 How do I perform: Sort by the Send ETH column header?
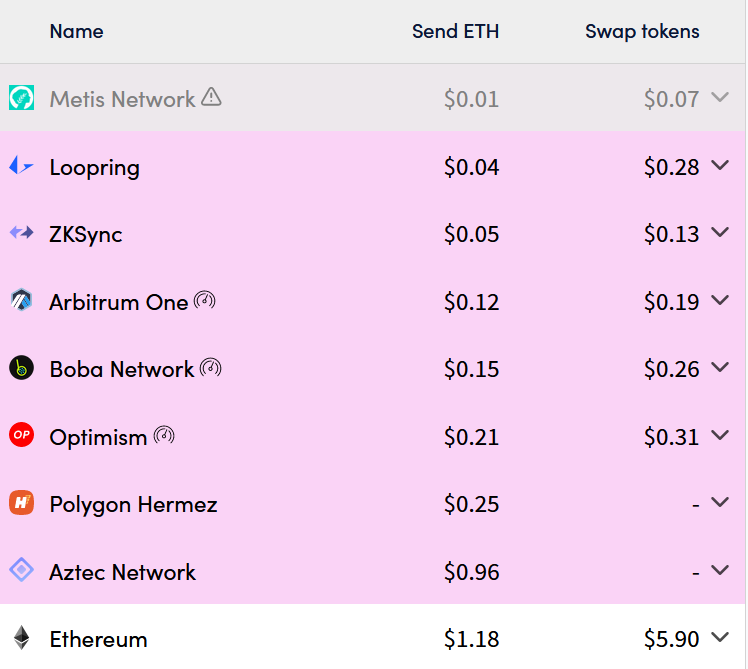(x=456, y=31)
